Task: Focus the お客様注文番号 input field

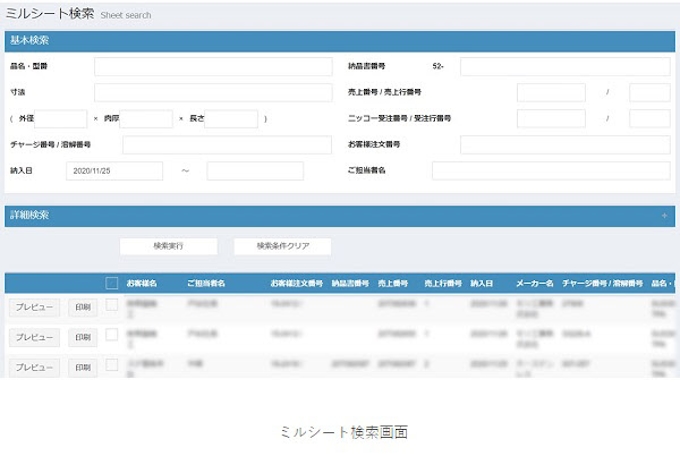Action: 564,145
